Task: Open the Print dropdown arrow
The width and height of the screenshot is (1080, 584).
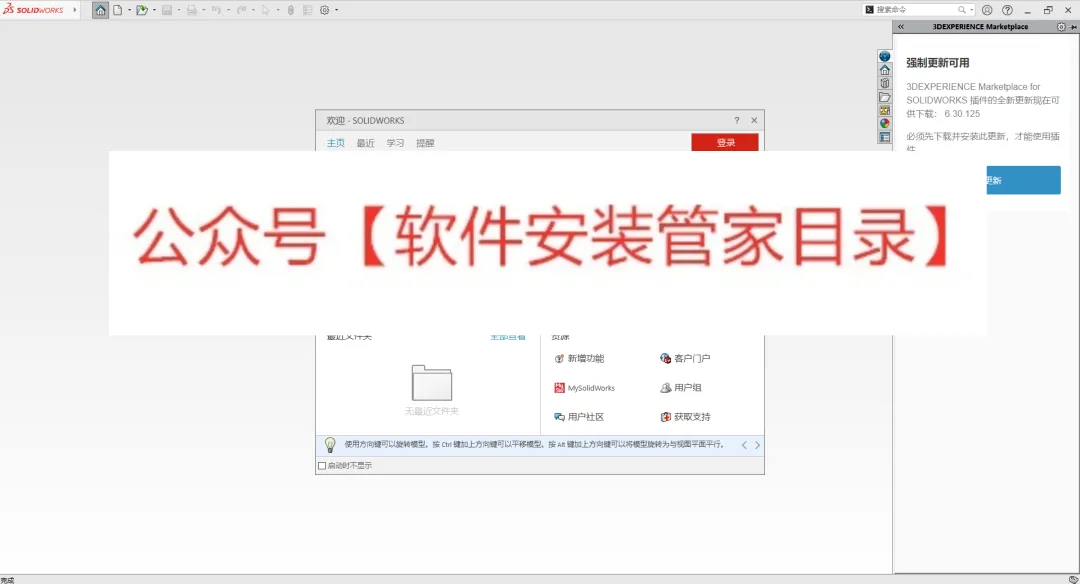Action: [204, 10]
